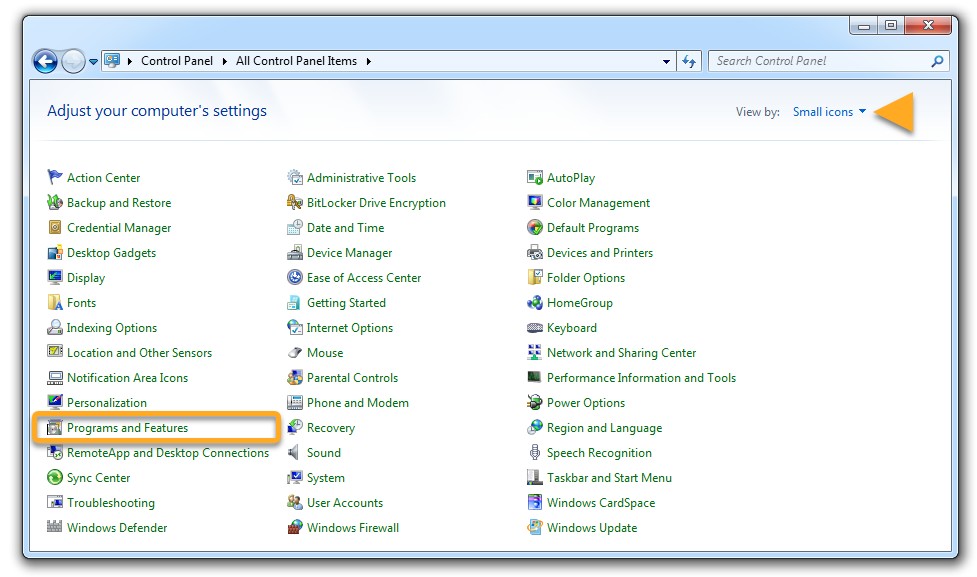Screen dimensions: 977x577
Task: Click the Action Center flag icon
Action: pyautogui.click(x=55, y=178)
